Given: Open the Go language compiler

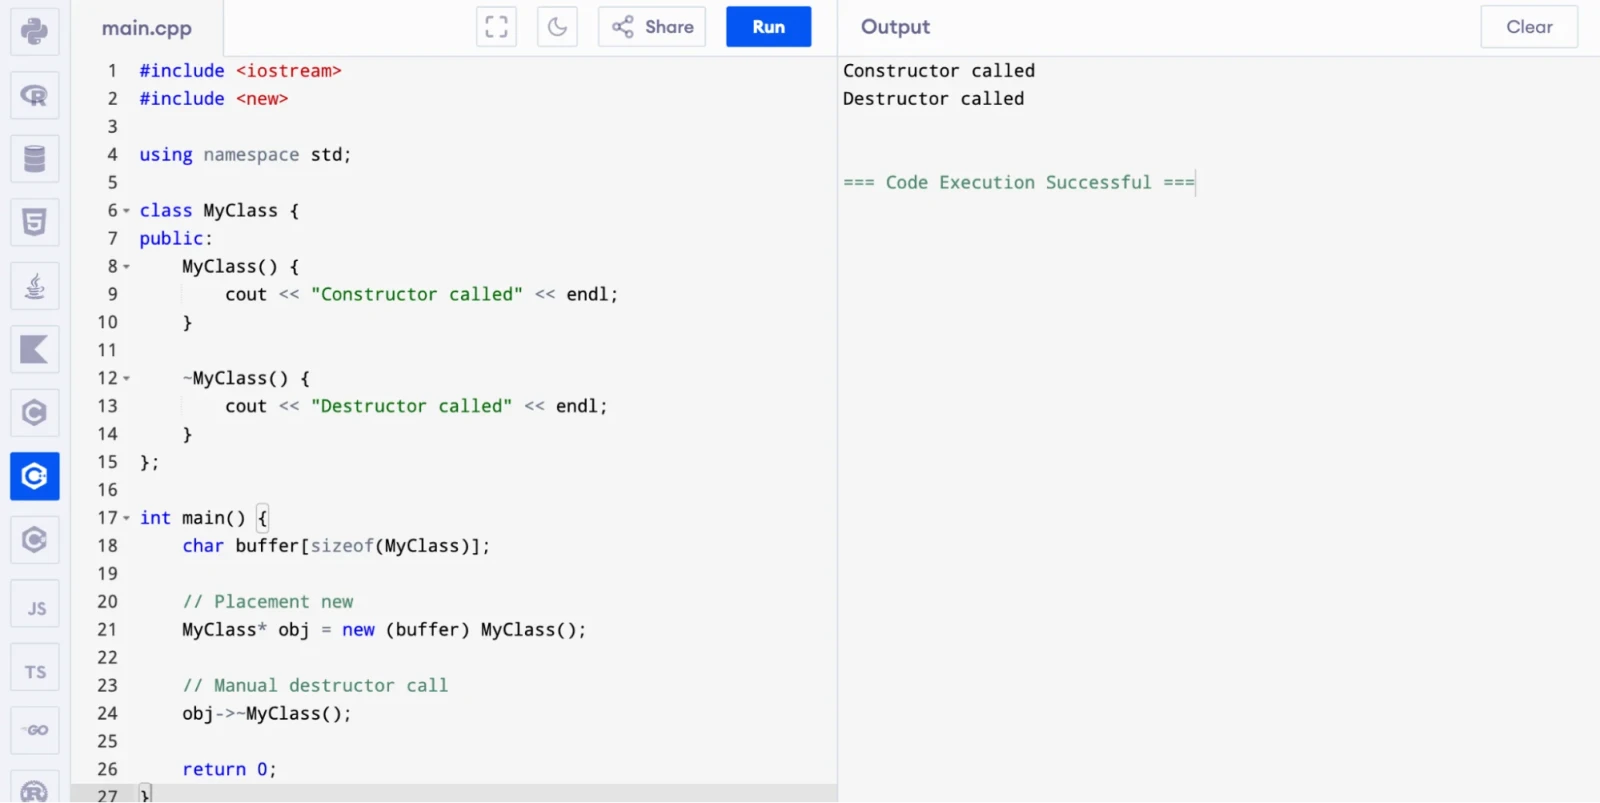Looking at the screenshot, I should (x=35, y=730).
